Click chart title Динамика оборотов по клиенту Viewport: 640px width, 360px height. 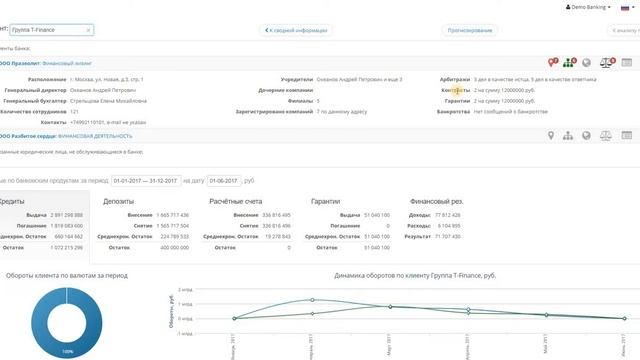415,276
